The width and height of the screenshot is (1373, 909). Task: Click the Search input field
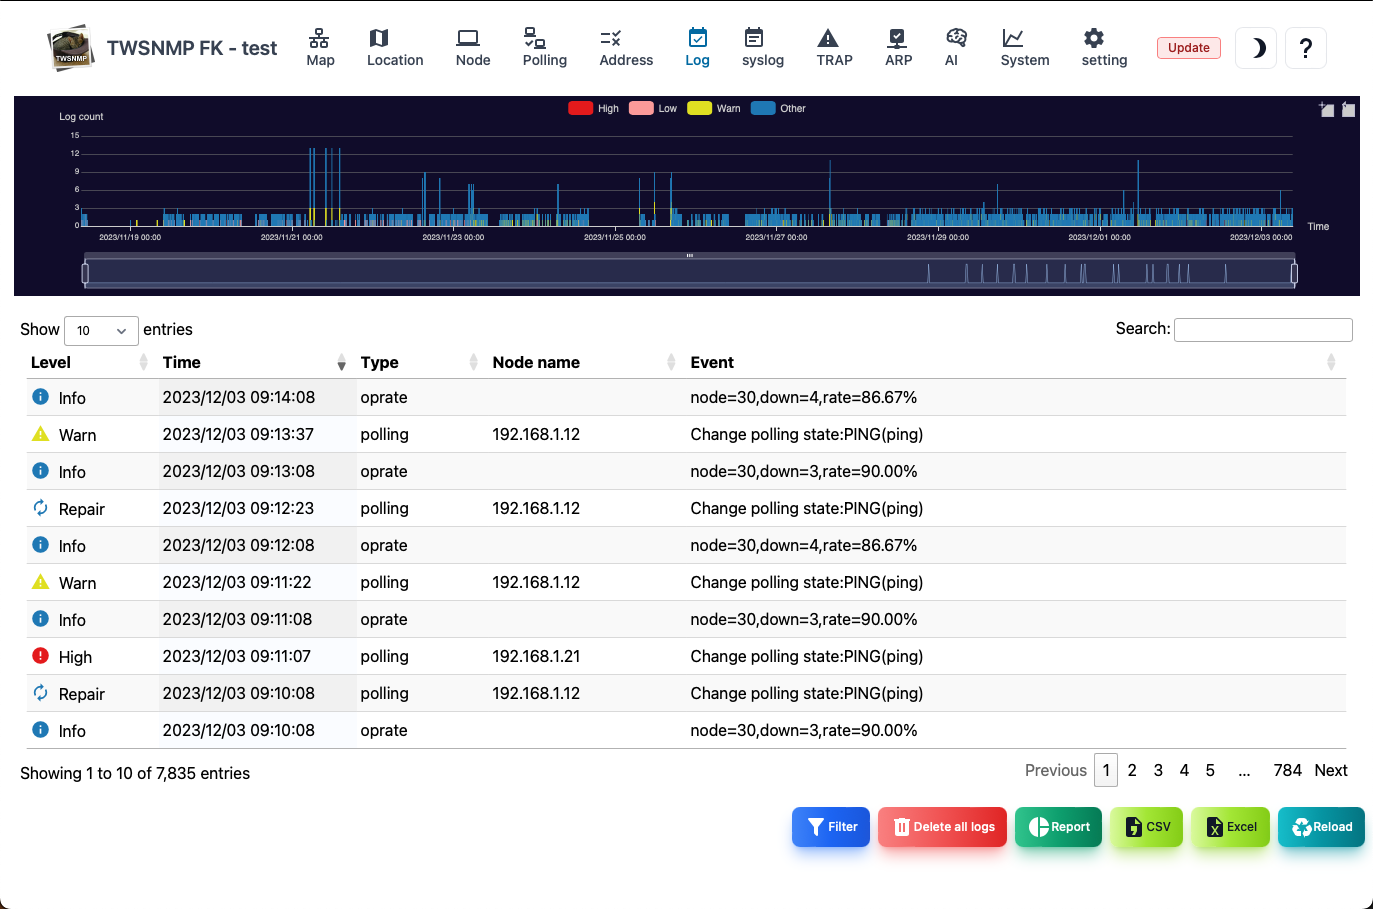point(1263,330)
